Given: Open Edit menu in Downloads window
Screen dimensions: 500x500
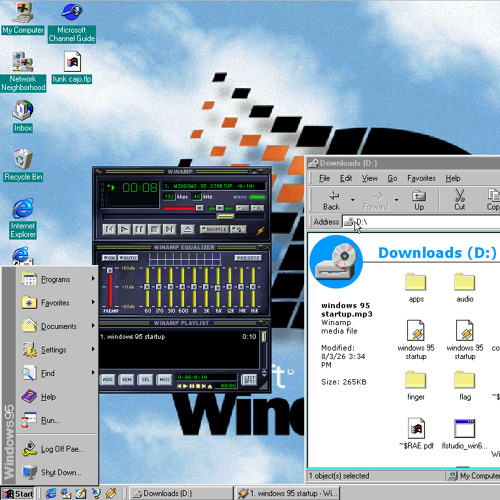Looking at the screenshot, I should (x=346, y=178).
